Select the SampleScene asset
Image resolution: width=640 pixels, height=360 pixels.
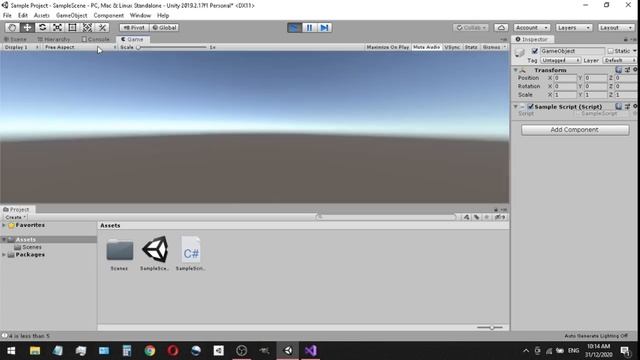point(155,249)
